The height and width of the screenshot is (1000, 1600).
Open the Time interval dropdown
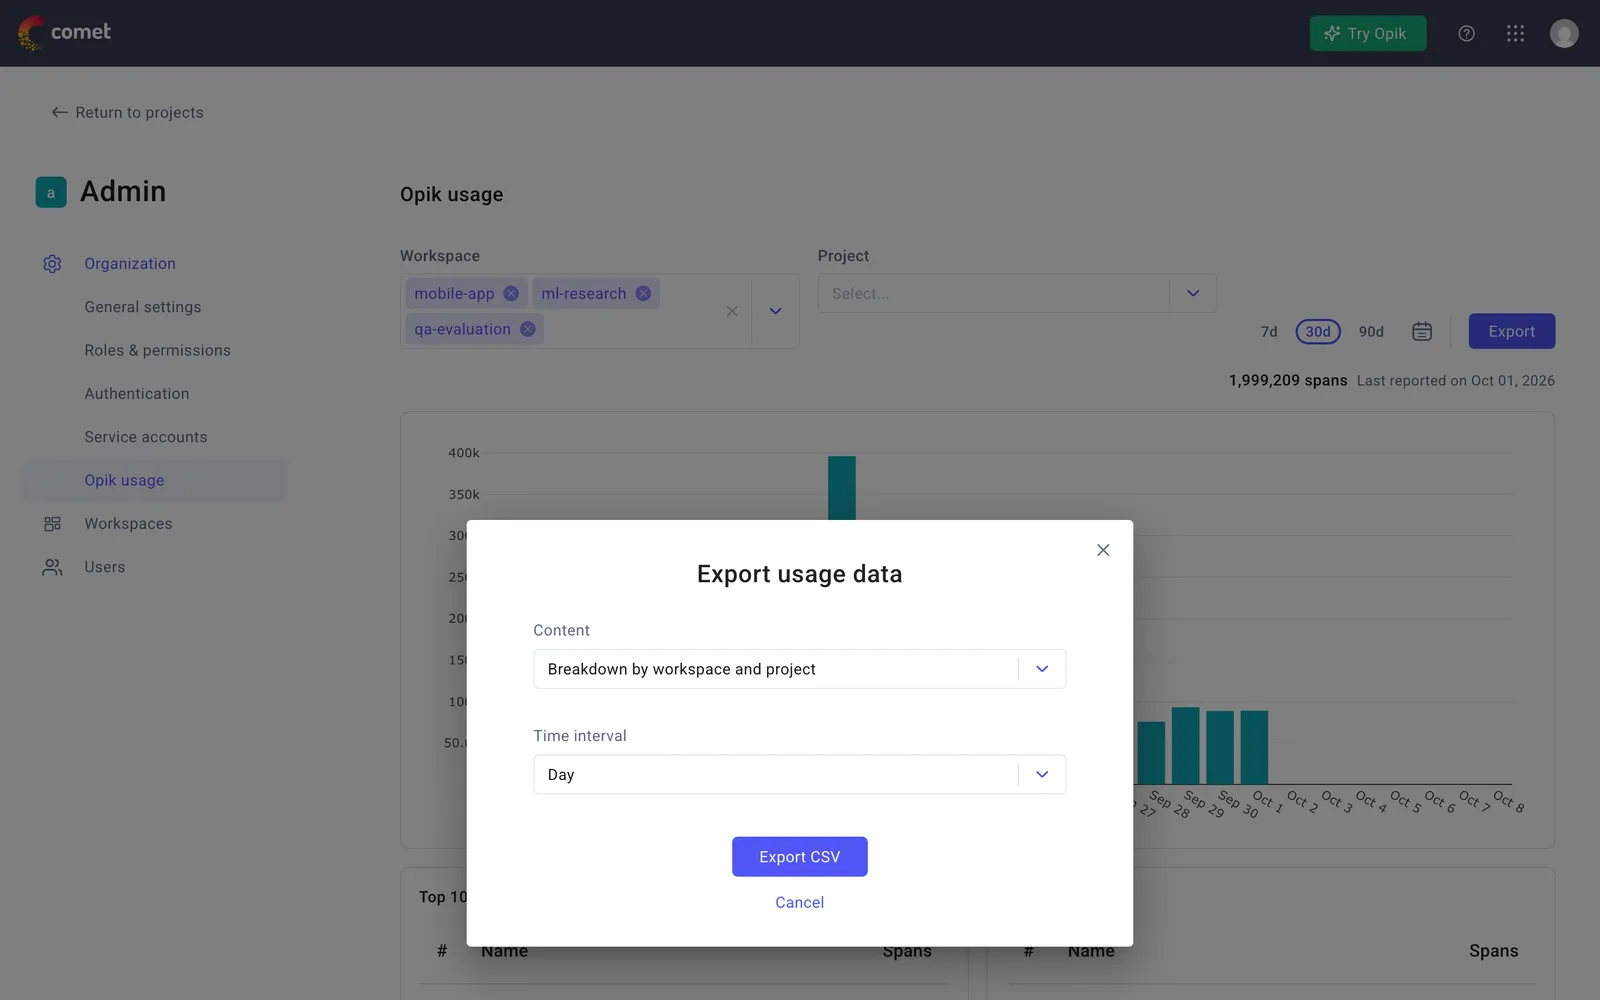point(800,774)
